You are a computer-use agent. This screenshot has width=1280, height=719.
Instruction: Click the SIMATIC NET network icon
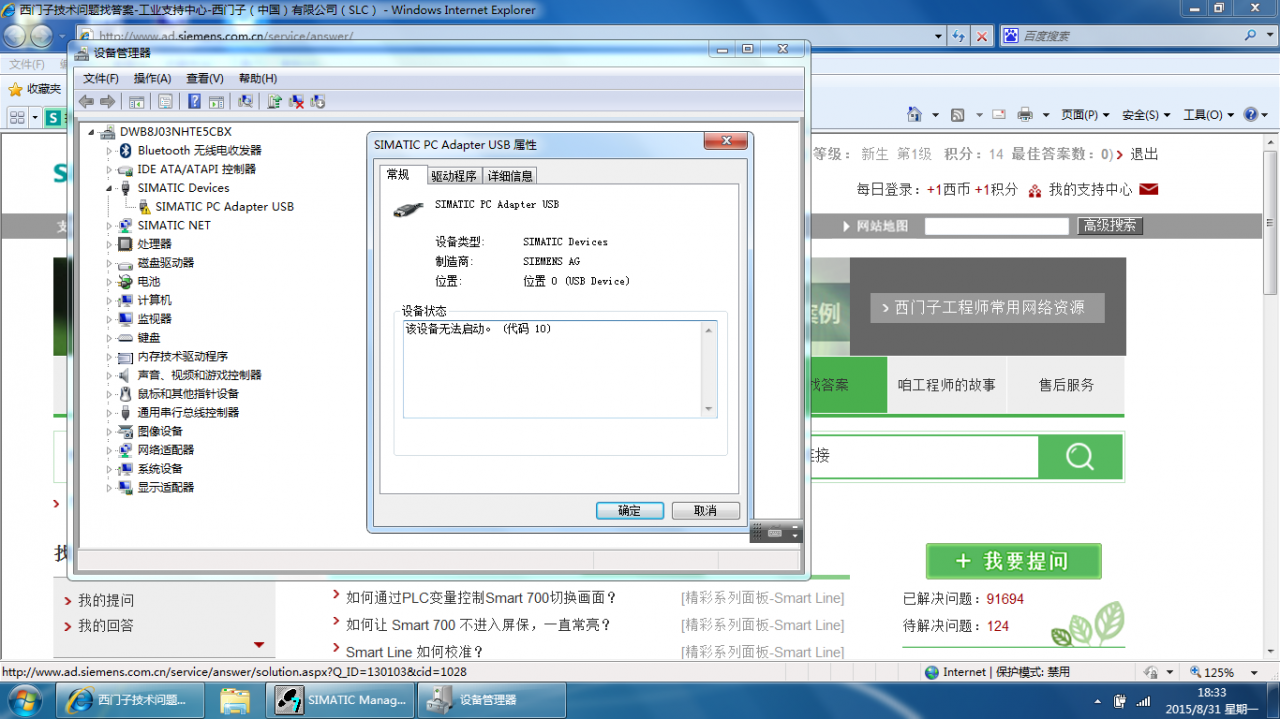point(126,226)
